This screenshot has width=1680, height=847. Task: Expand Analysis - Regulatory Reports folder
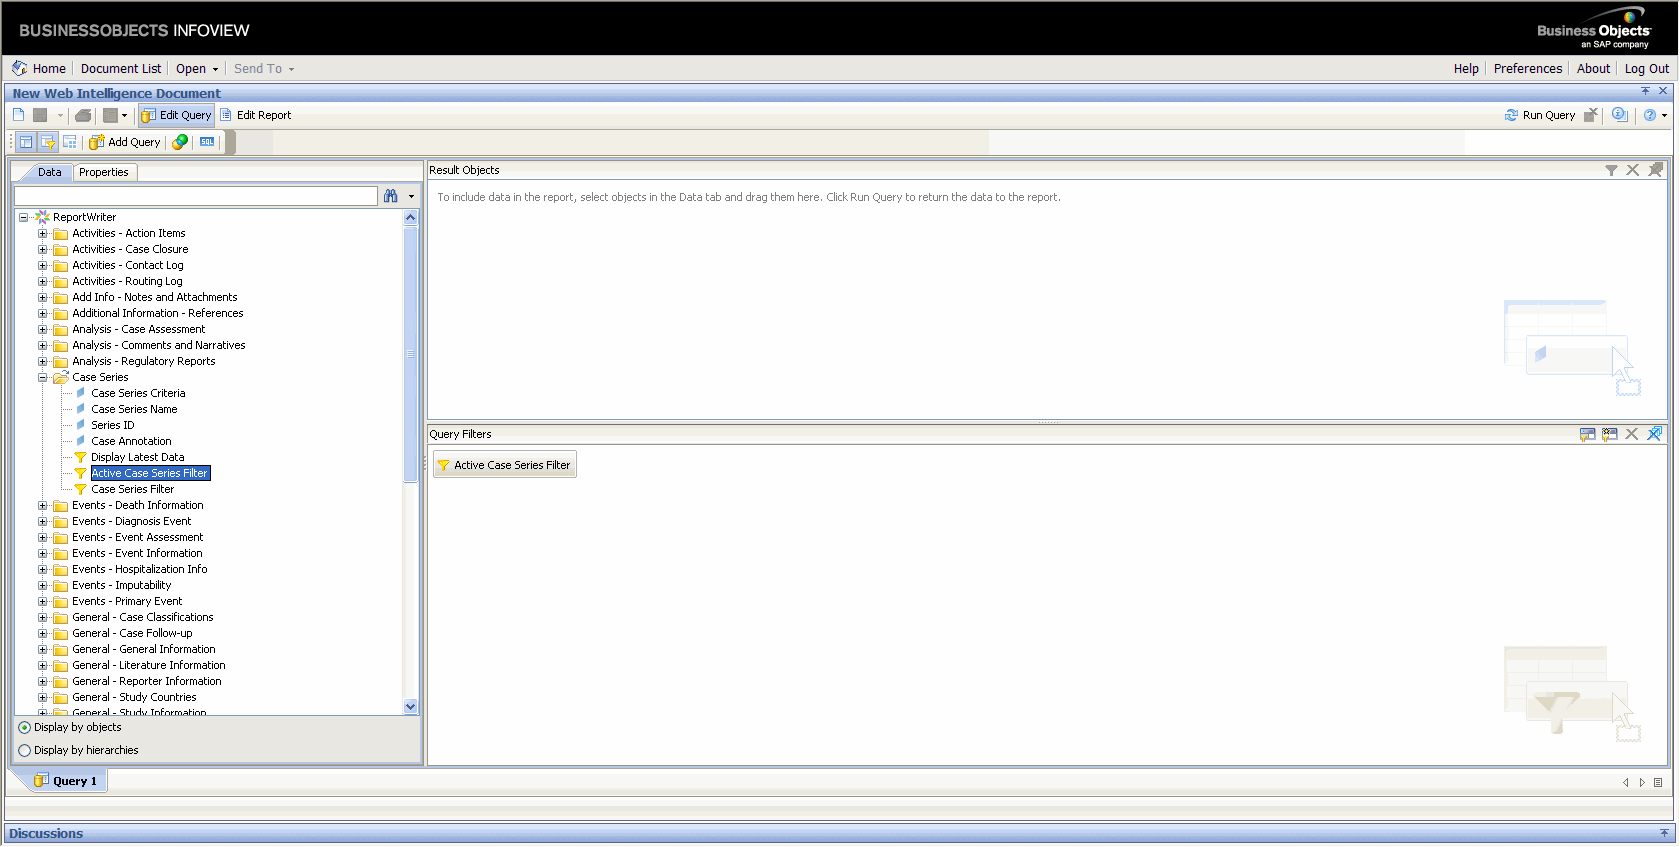[x=43, y=362]
